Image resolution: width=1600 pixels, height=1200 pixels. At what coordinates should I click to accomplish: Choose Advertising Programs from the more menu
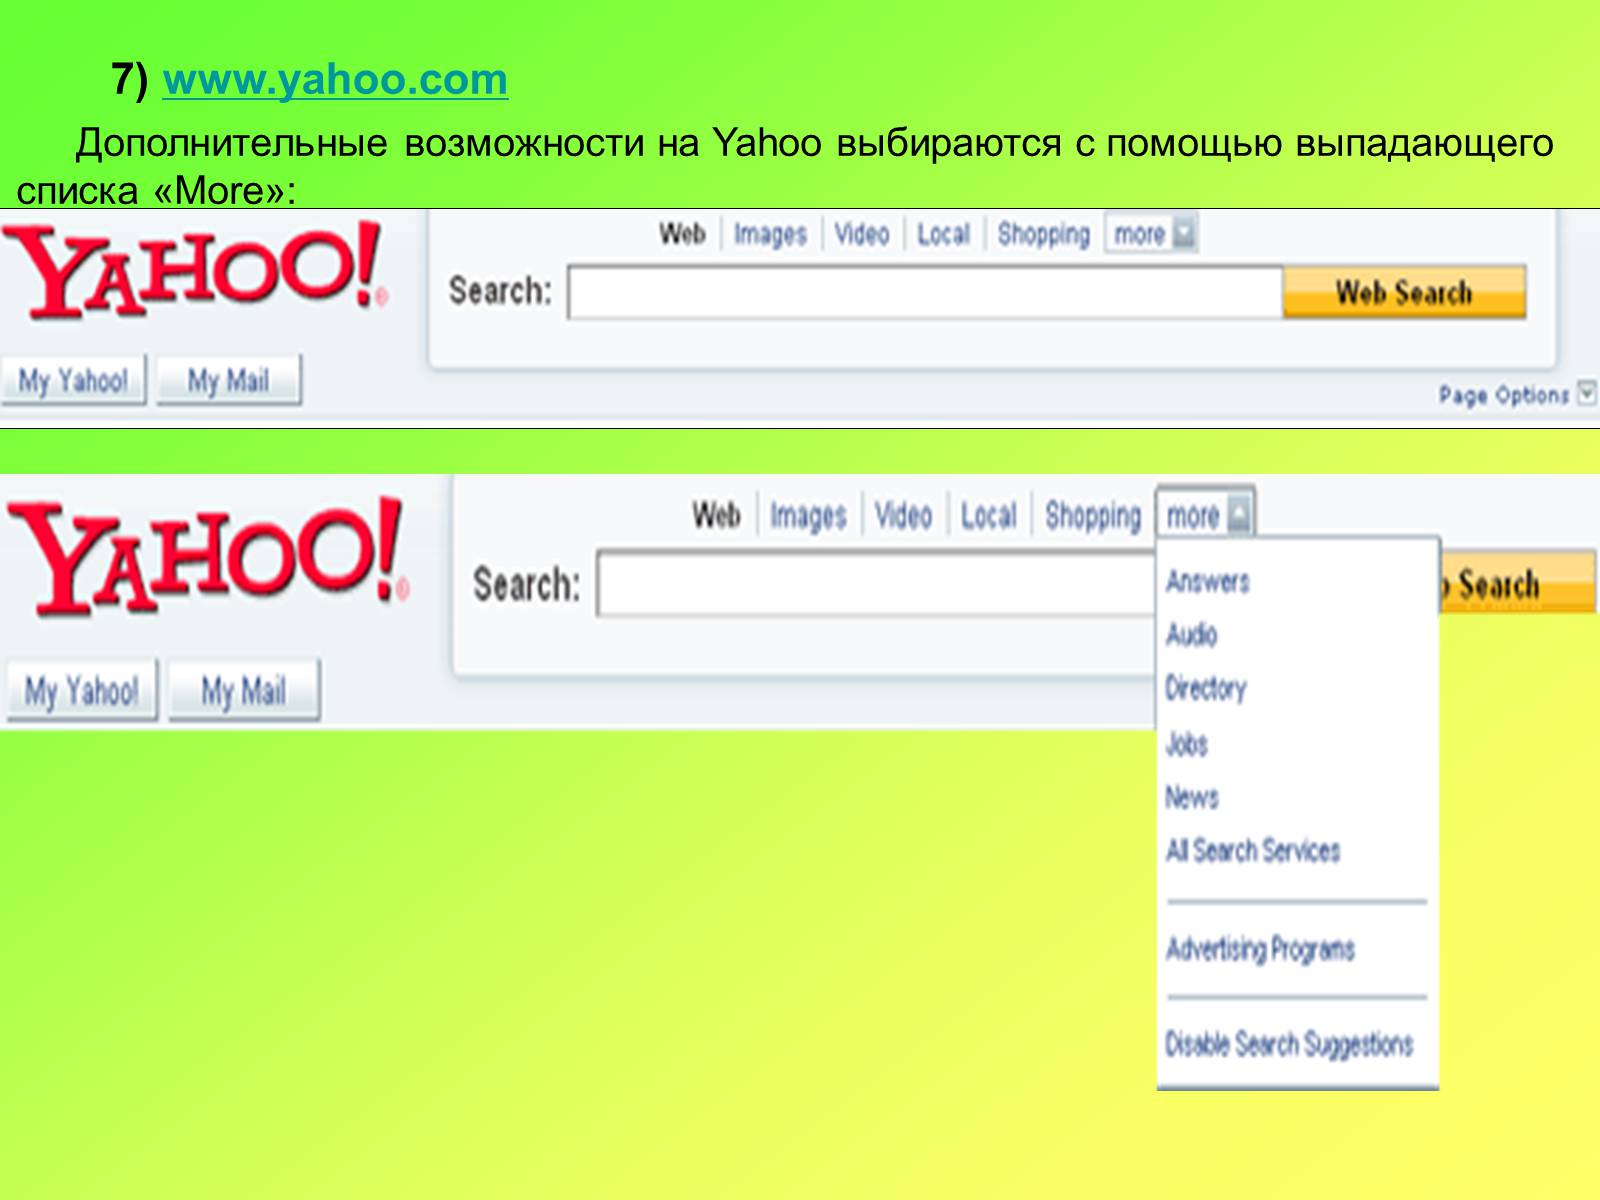point(1260,948)
